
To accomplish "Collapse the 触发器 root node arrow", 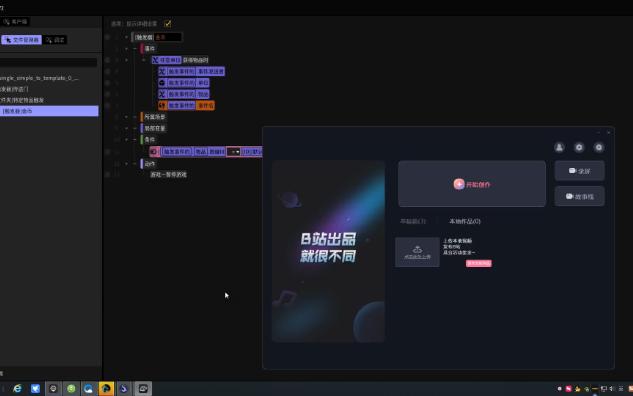I will tap(126, 37).
